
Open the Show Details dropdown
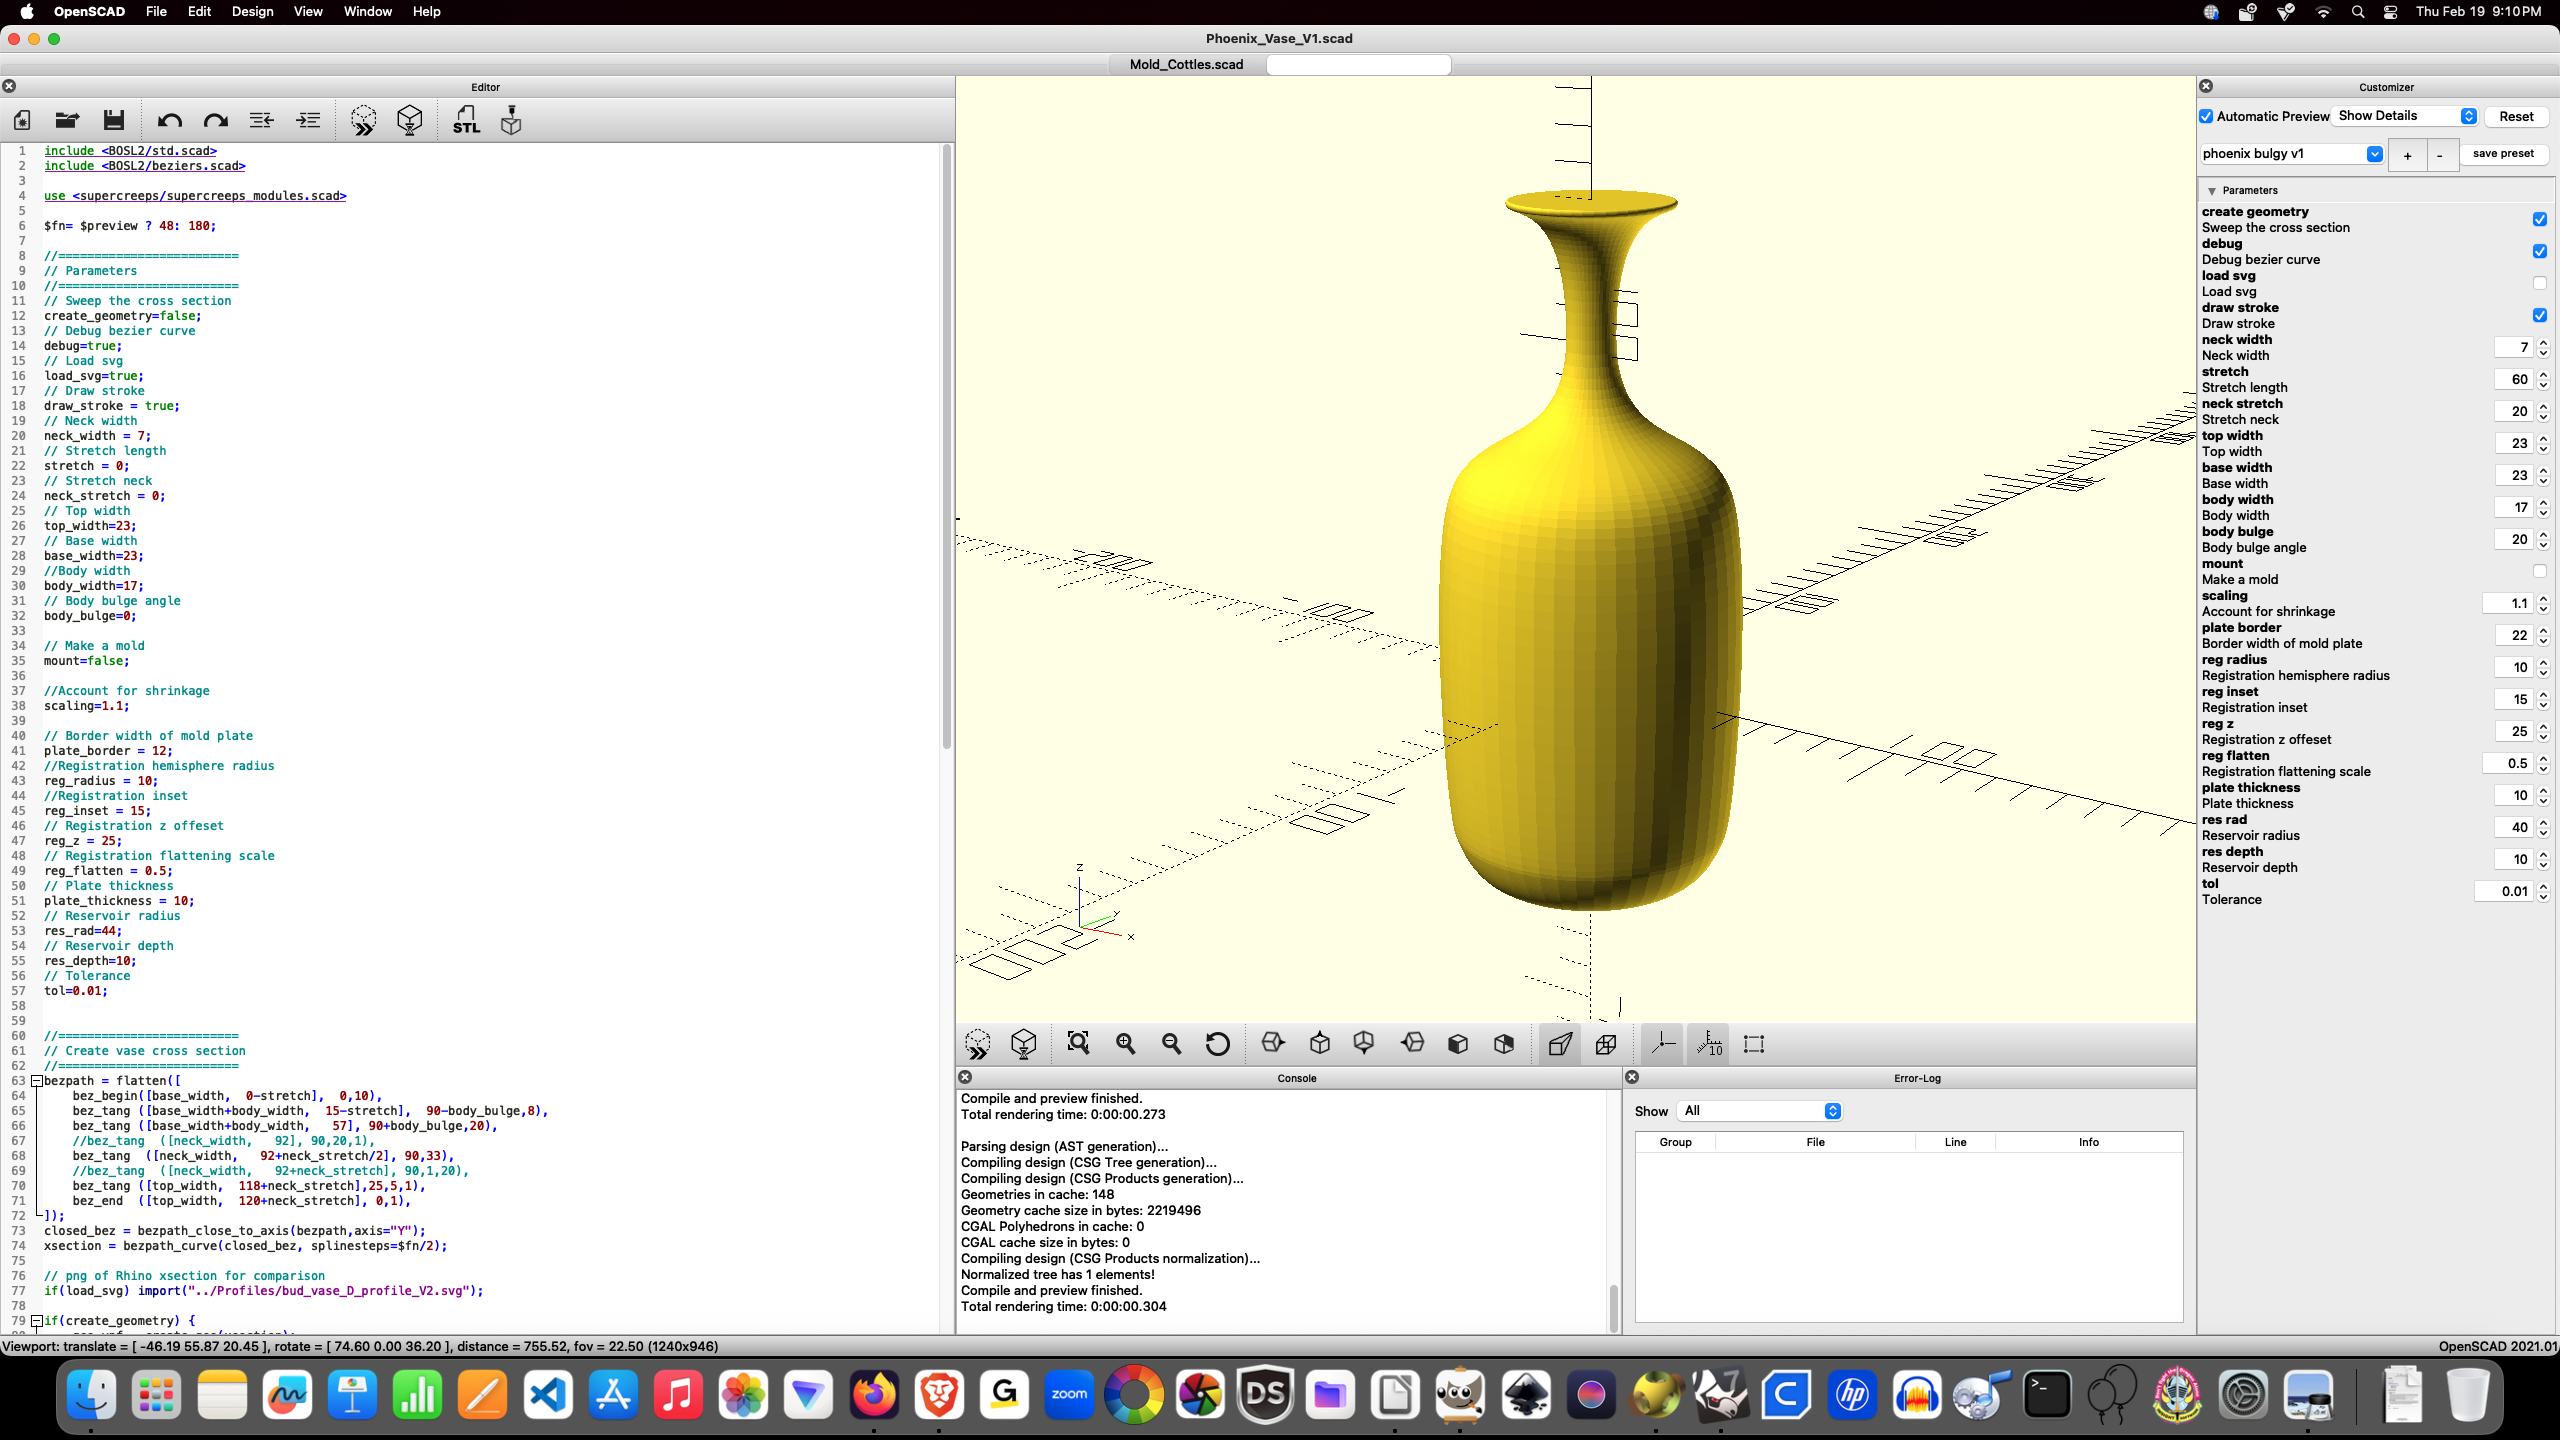tap(2400, 115)
